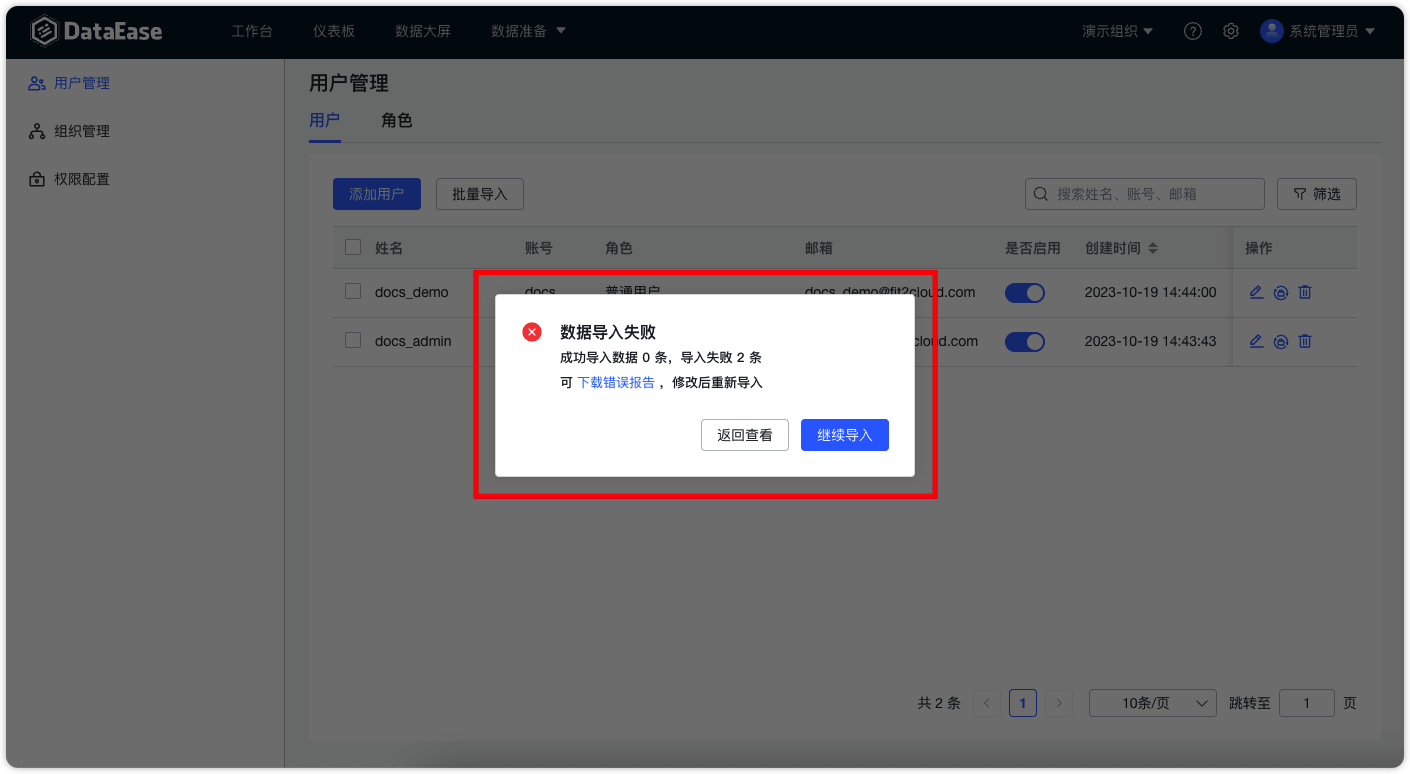
Task: Click the 2023-10-19 14:44:00 timestamp
Action: point(1151,292)
